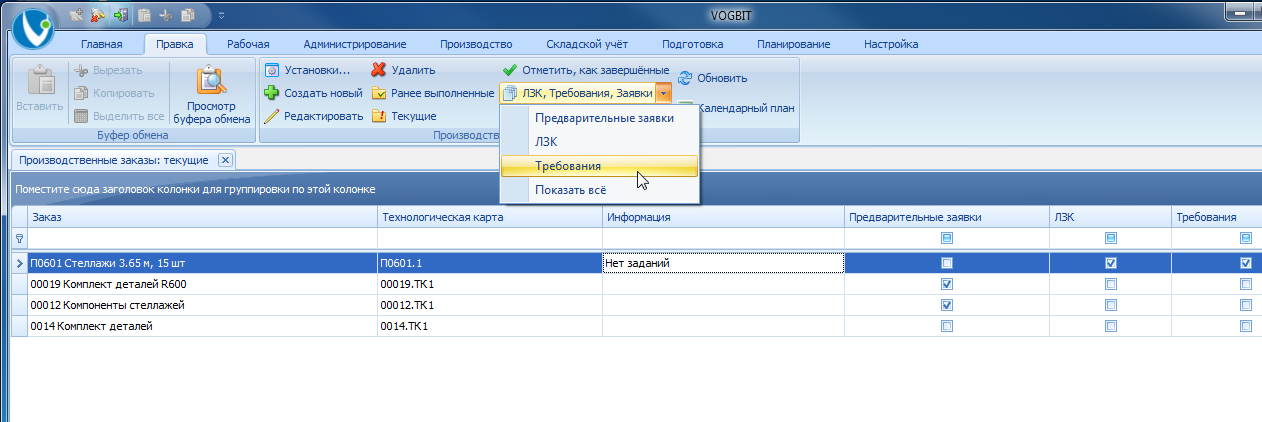Switch to Главная ribbon tab
Viewport: 1262px width, 422px height.
point(101,44)
